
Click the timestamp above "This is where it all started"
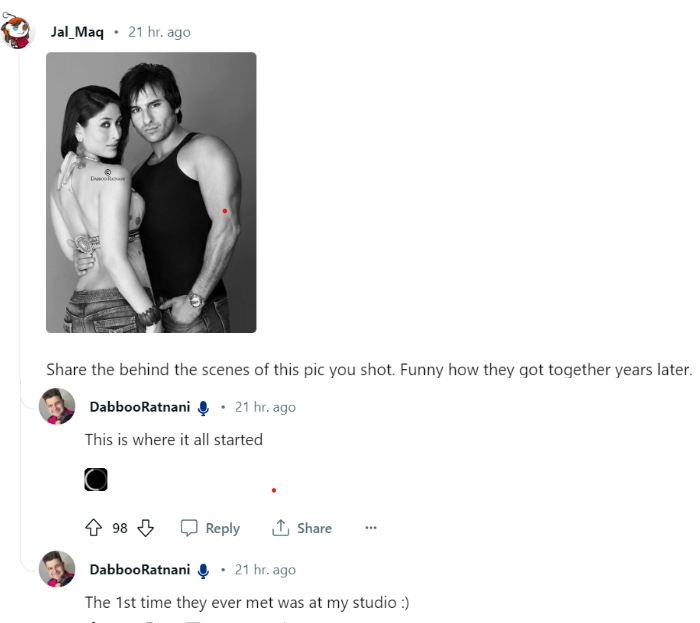265,407
